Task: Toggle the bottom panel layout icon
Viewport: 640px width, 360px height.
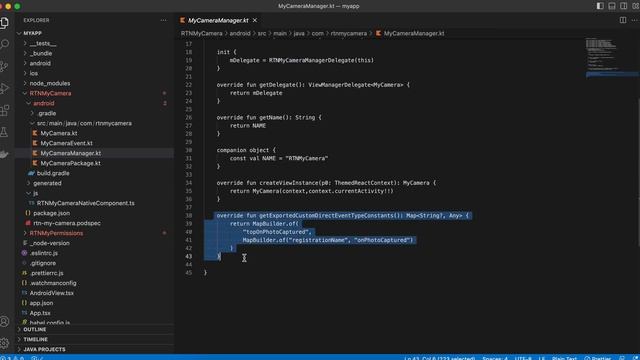Action: [x=612, y=6]
